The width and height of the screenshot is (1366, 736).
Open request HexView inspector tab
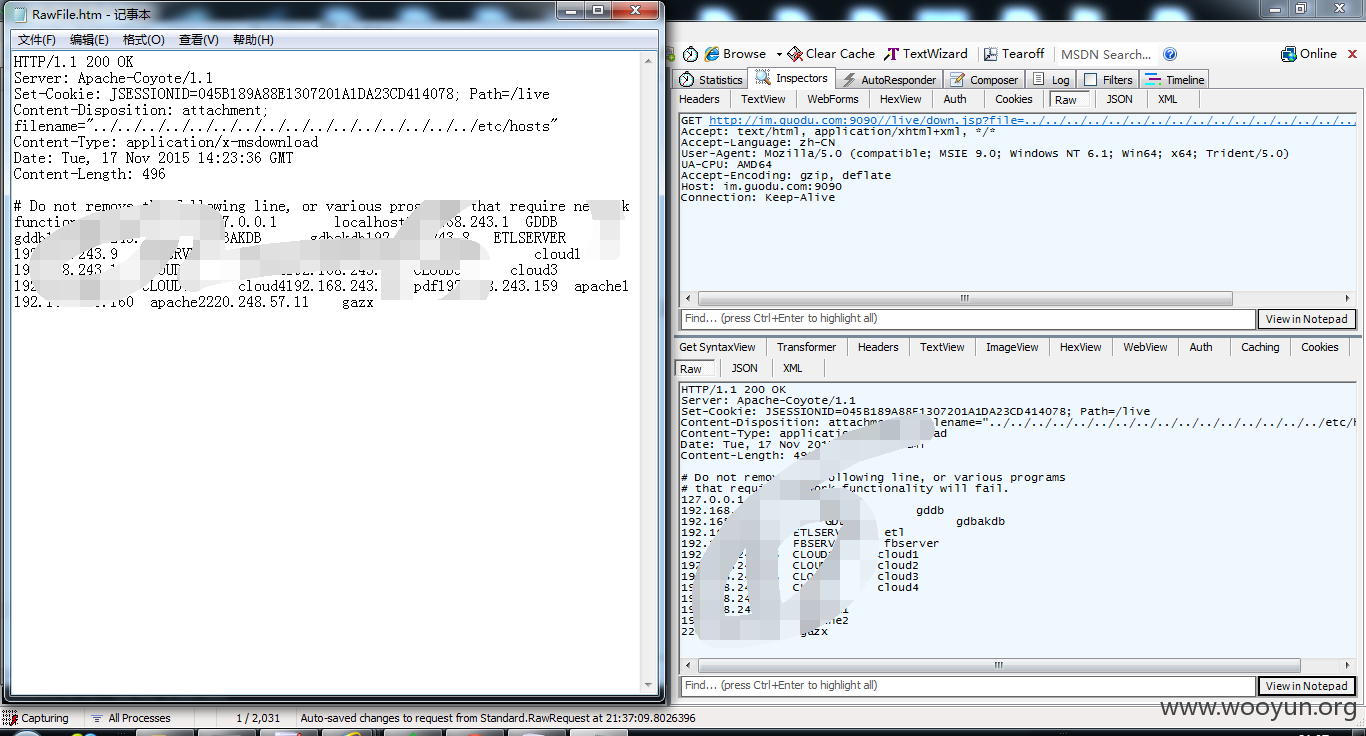tap(900, 99)
